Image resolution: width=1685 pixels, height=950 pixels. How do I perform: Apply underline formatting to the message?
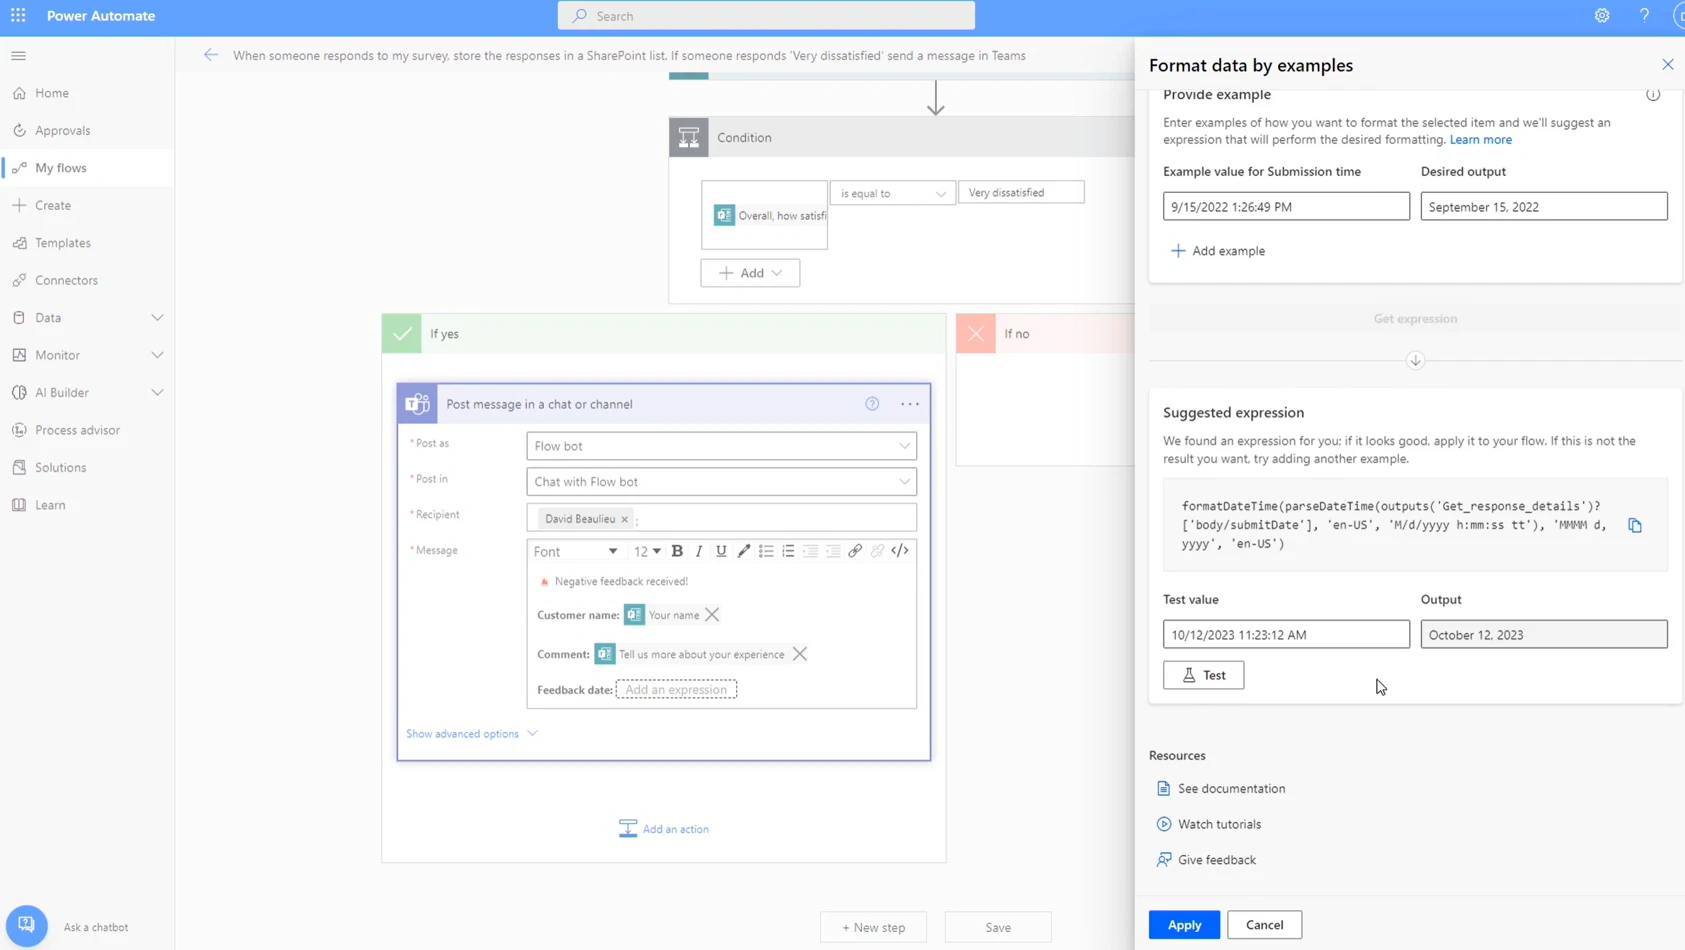tap(721, 551)
